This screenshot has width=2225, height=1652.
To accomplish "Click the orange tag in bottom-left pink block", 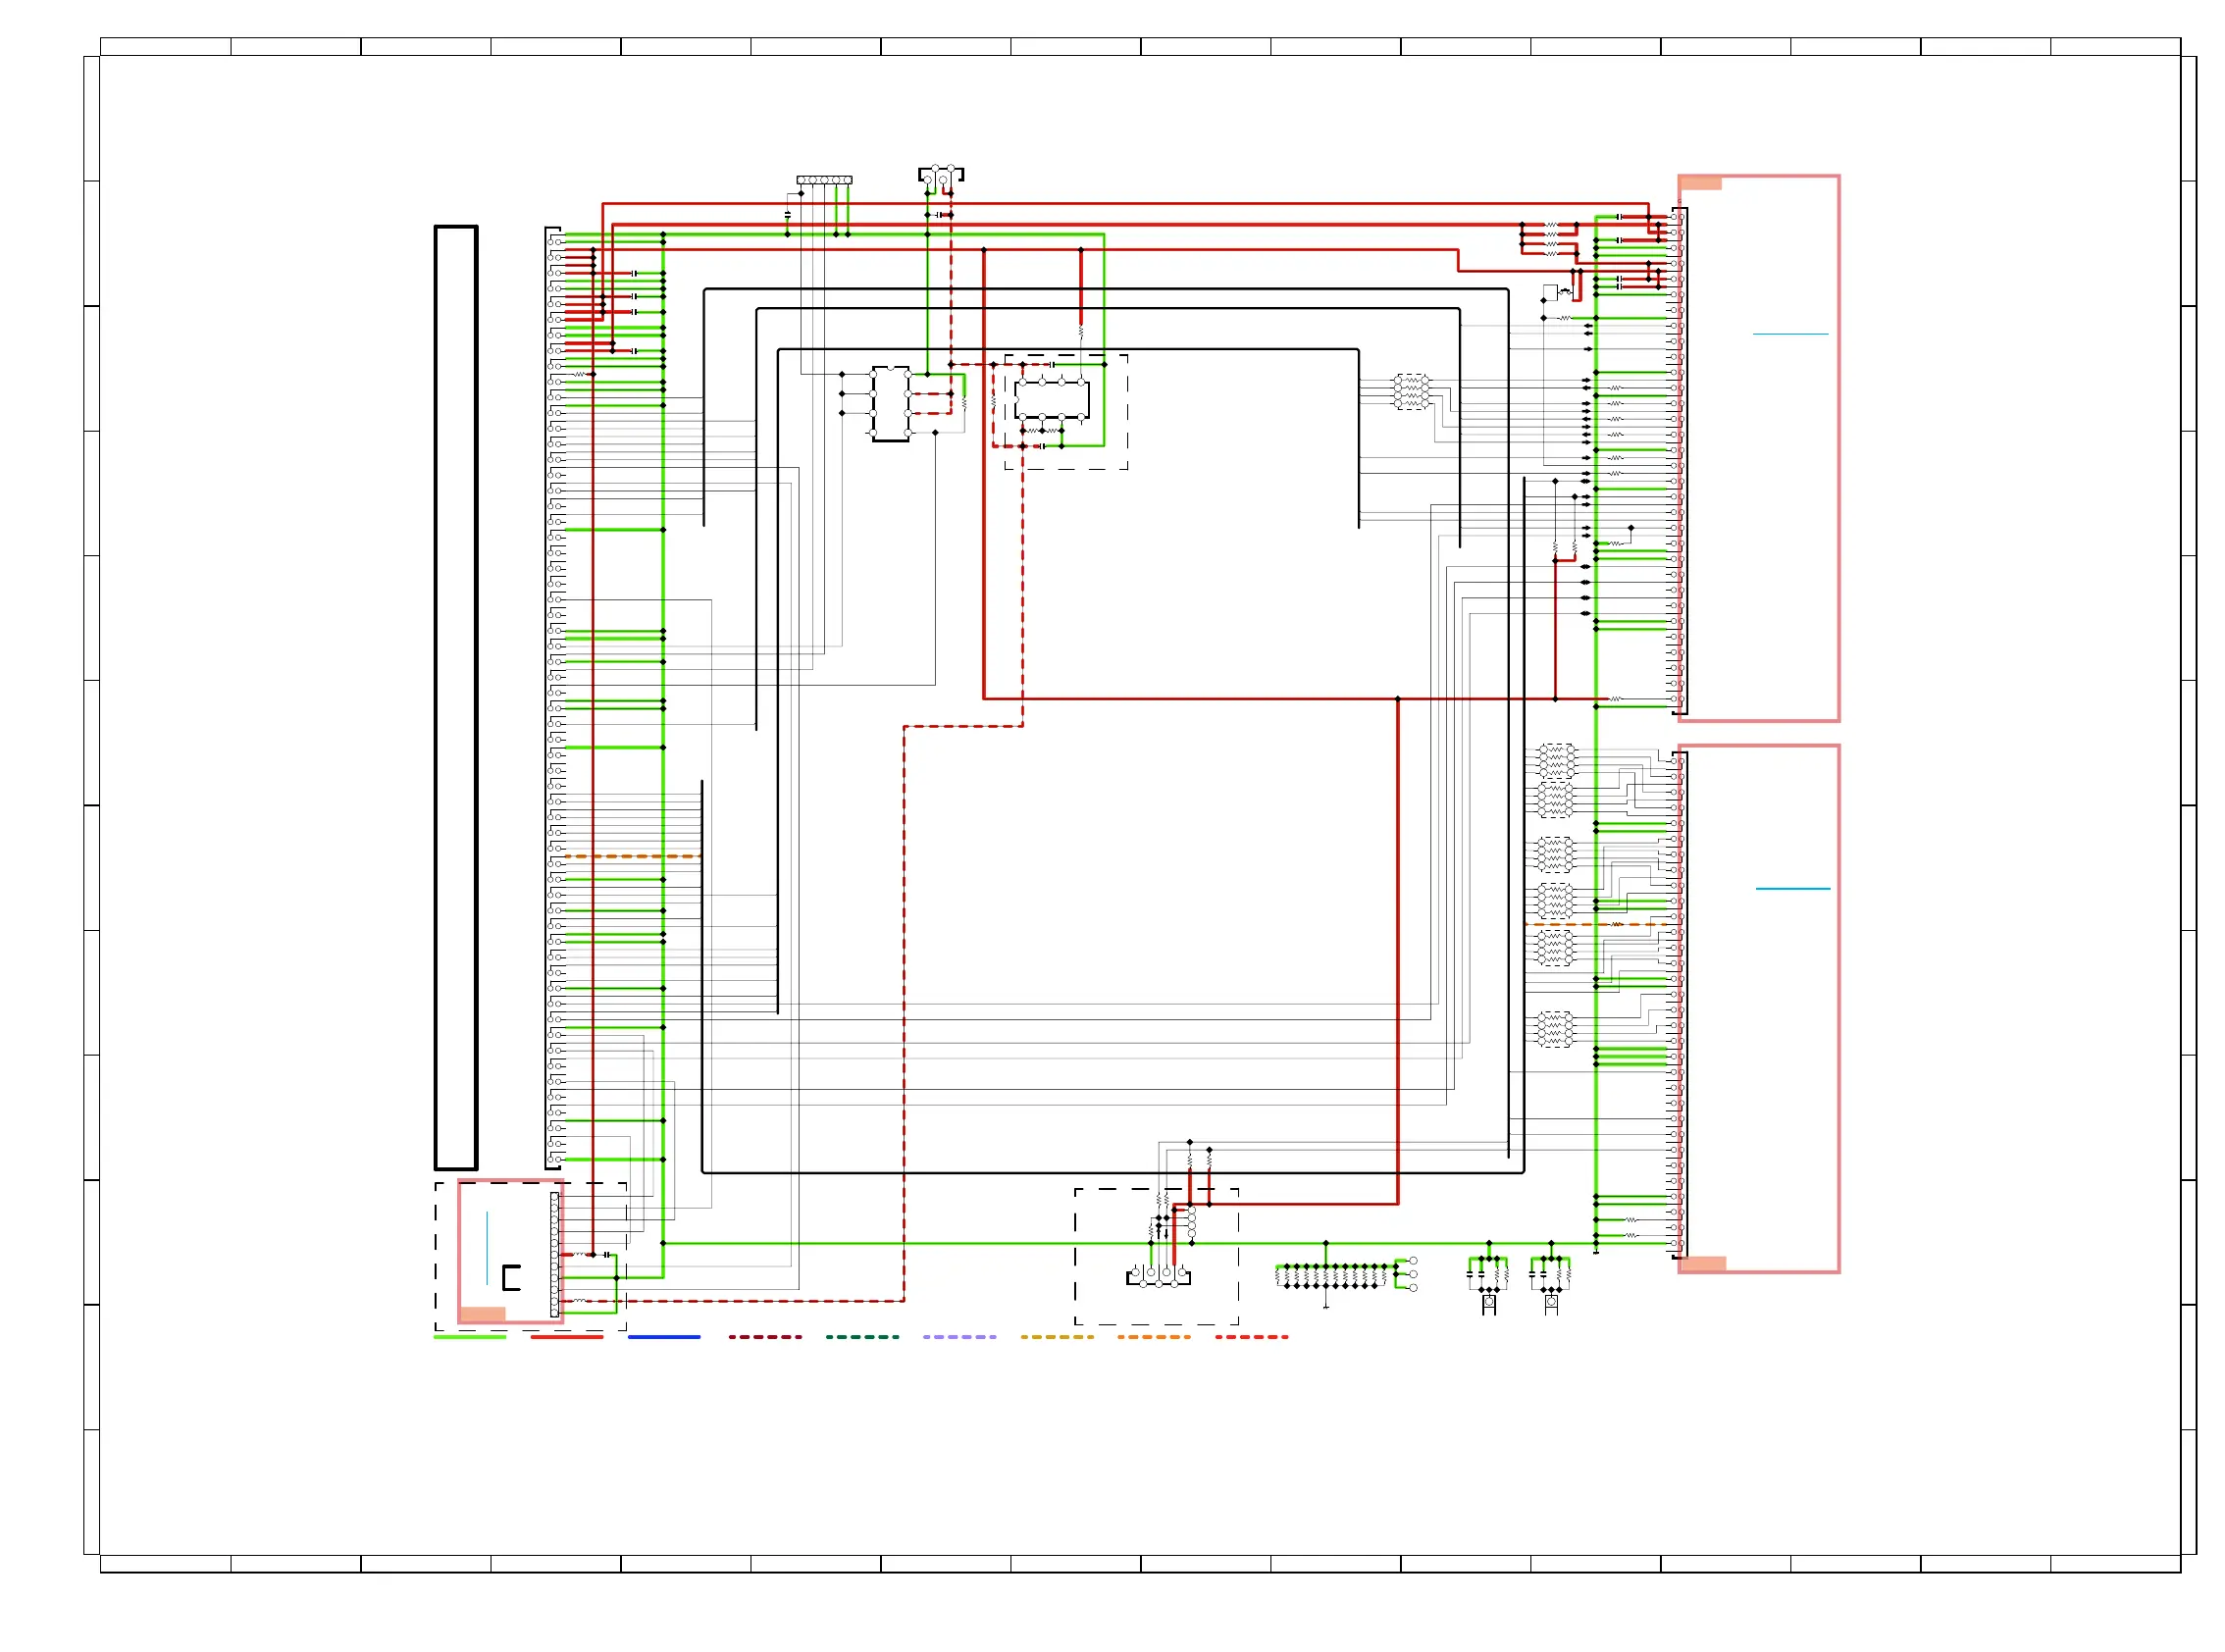I will point(482,1314).
